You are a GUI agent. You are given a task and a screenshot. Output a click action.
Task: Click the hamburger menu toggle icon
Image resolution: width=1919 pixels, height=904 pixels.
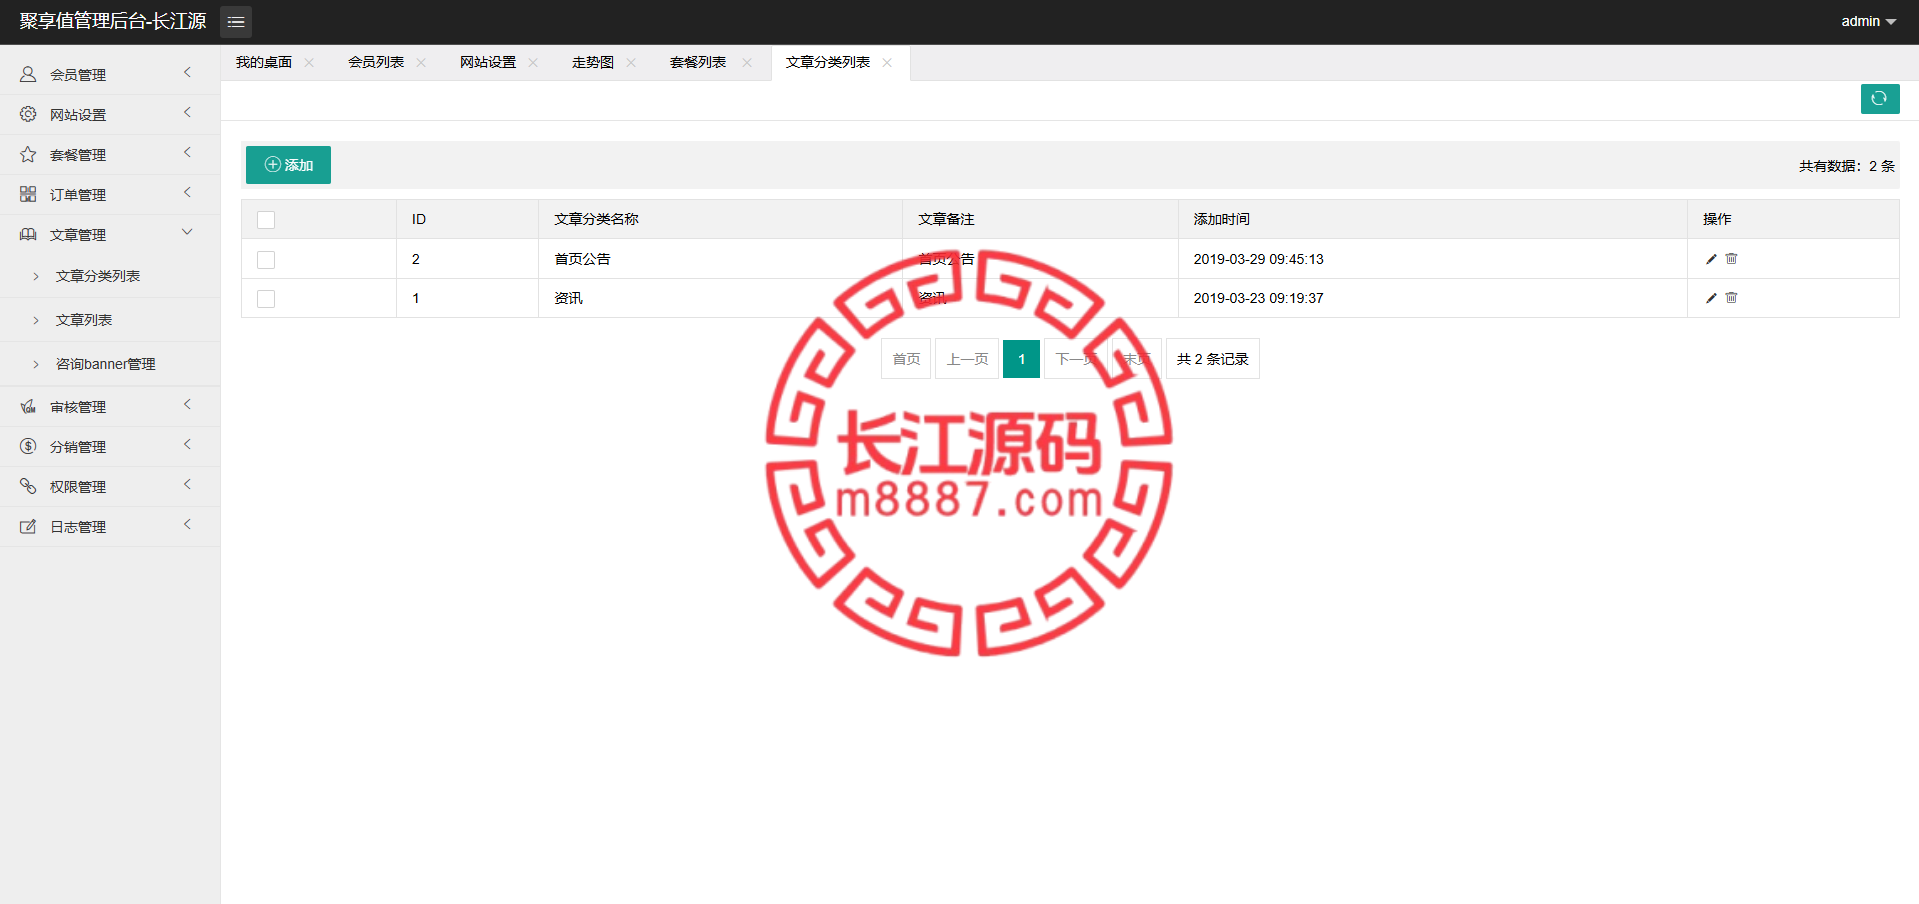[236, 22]
